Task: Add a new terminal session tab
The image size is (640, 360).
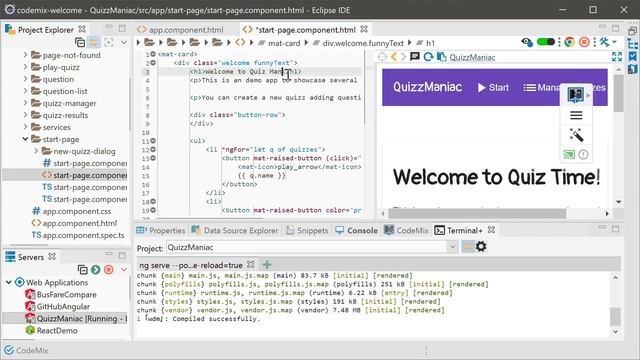Action: [x=267, y=265]
